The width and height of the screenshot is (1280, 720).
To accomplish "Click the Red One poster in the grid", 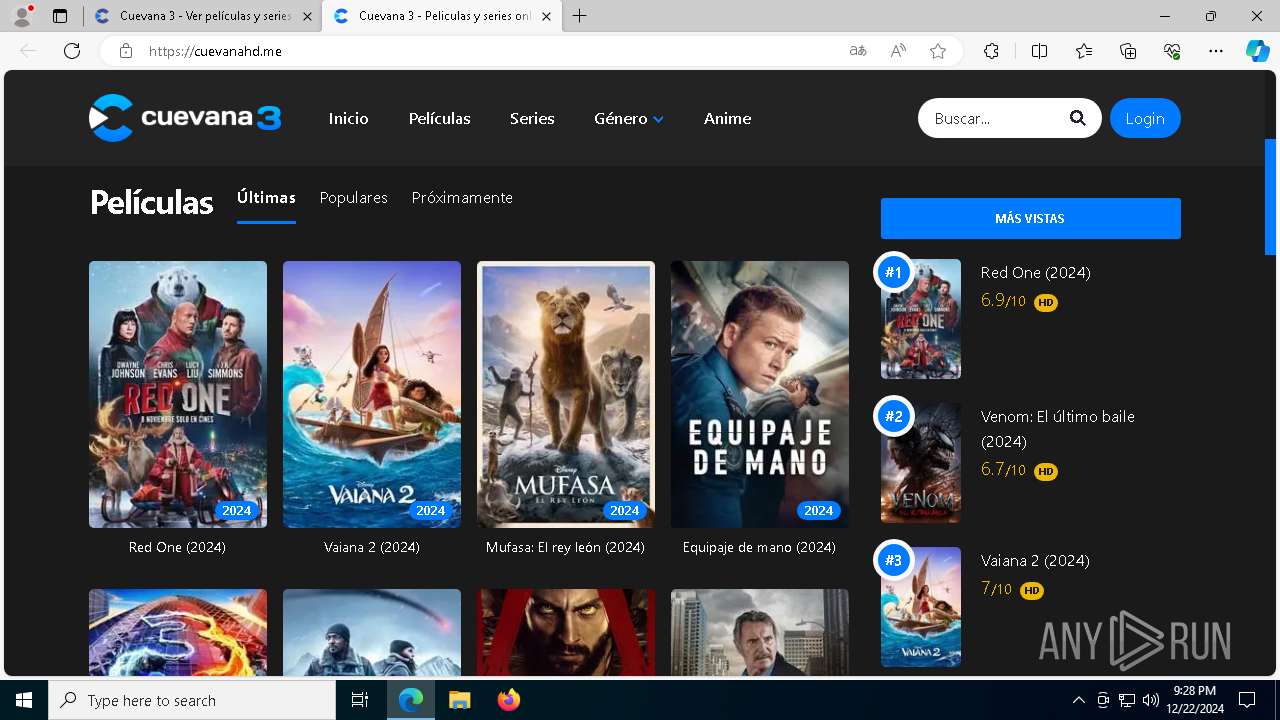I will [178, 394].
